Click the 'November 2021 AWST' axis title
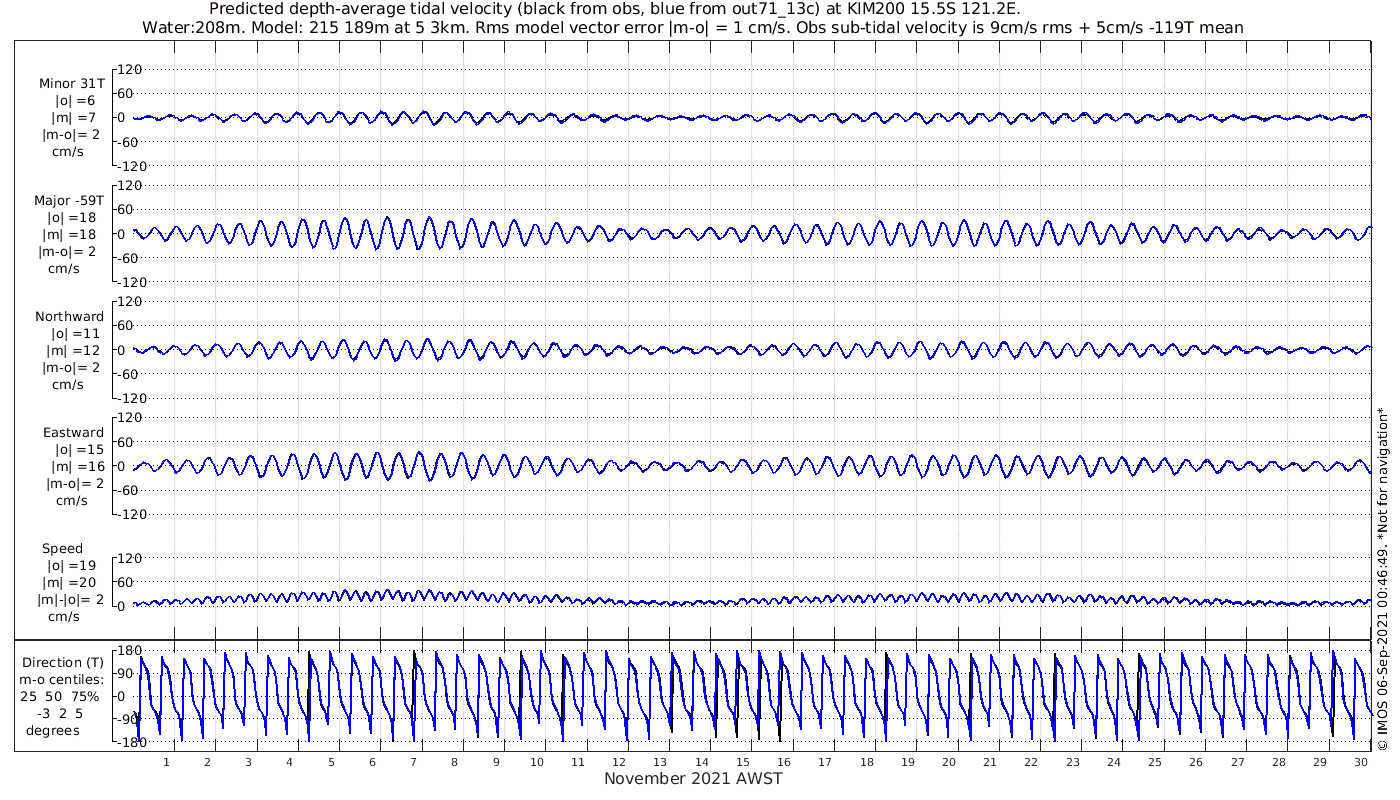This screenshot has height=800, width=1400. point(693,779)
